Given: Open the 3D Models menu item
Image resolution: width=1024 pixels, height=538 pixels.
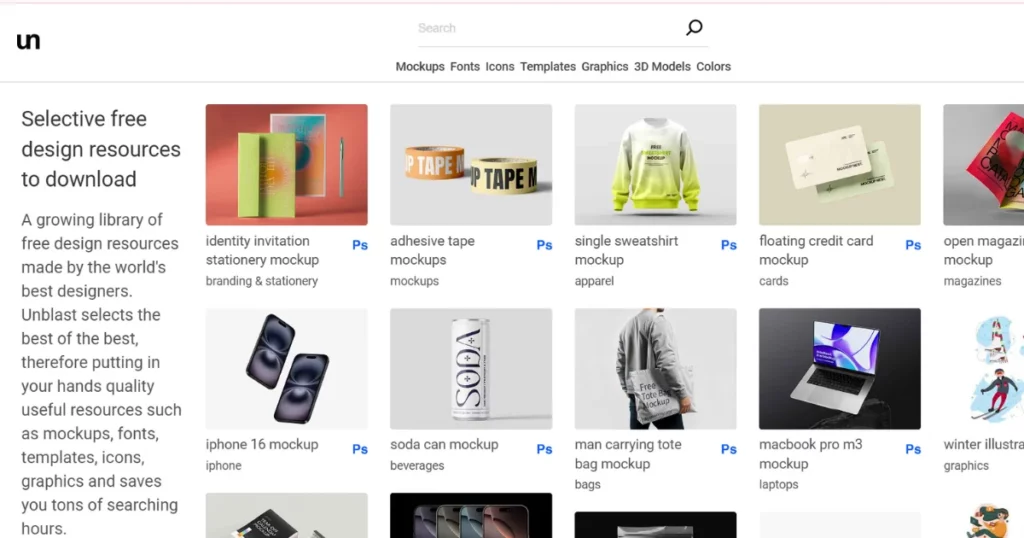Looking at the screenshot, I should tap(662, 67).
